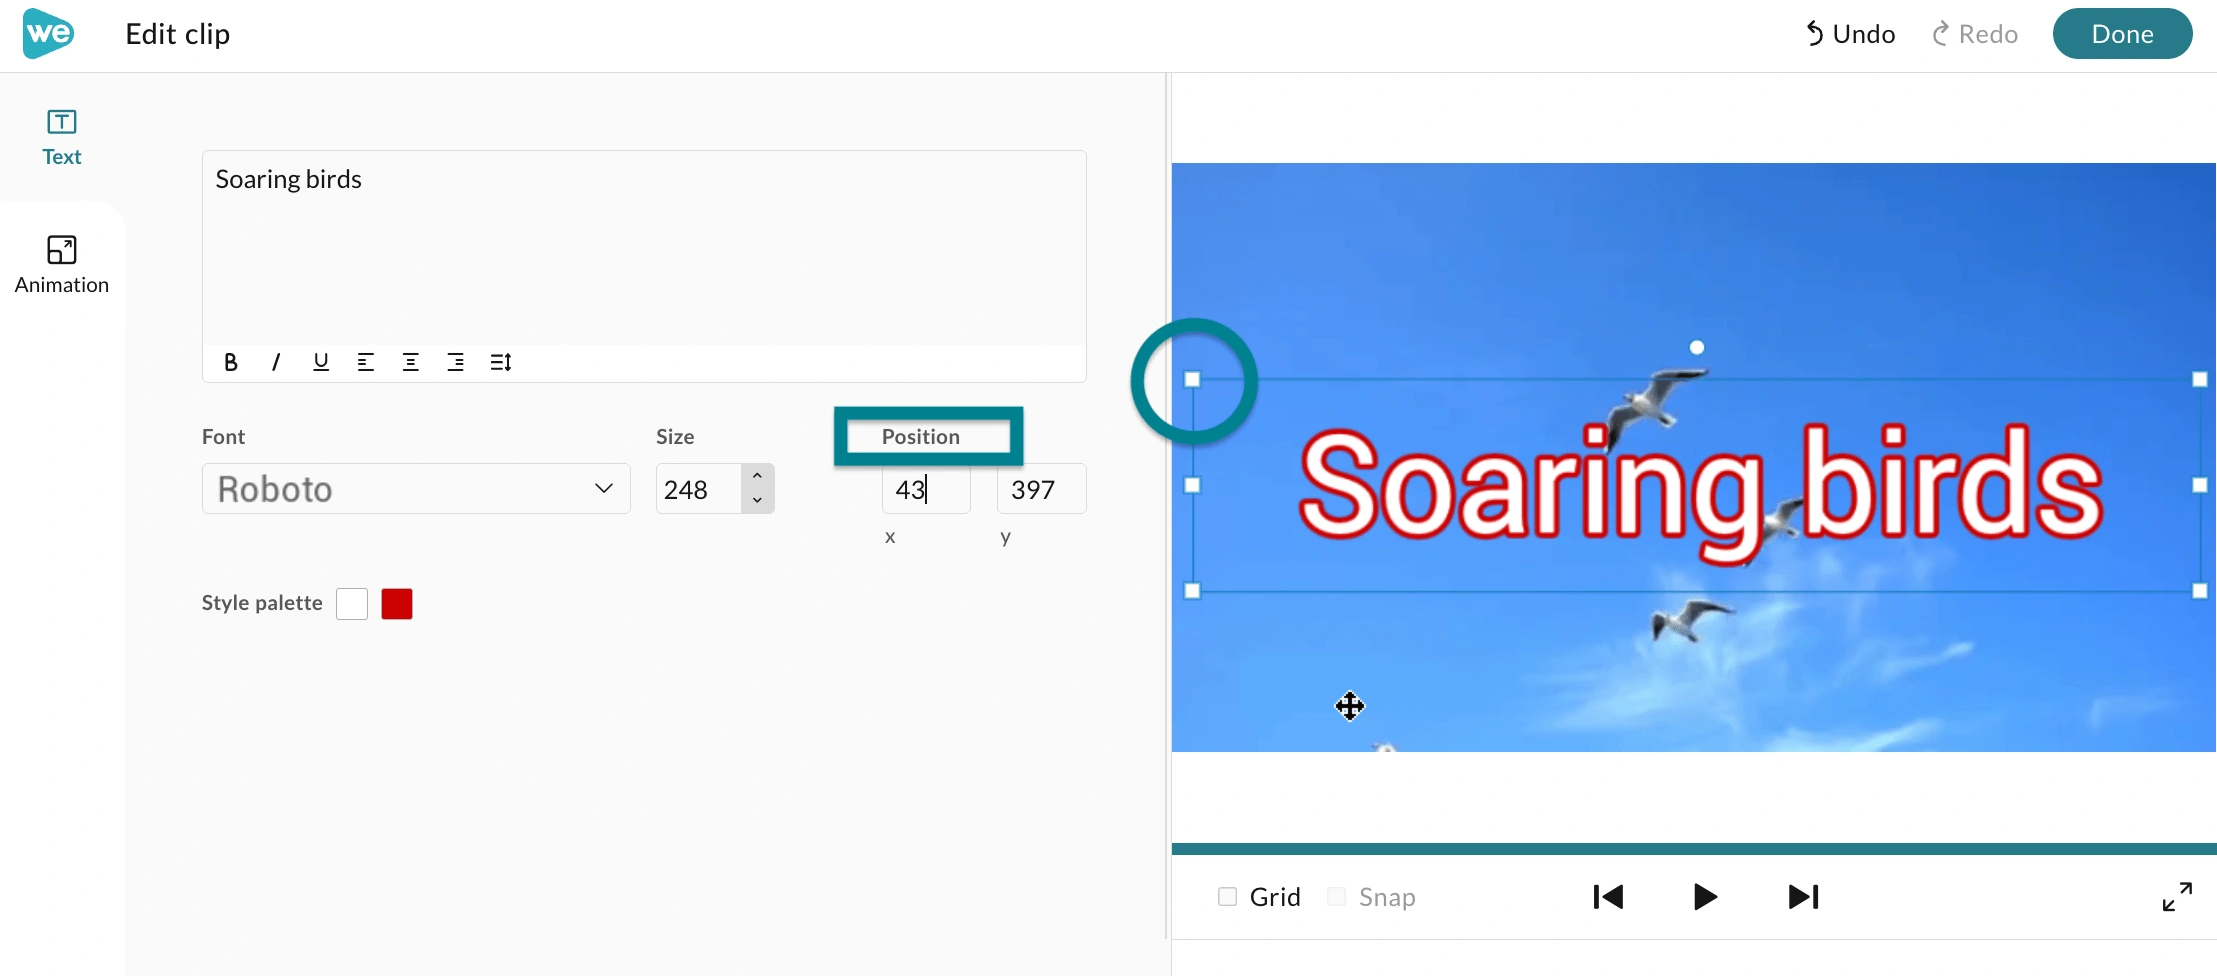The image size is (2217, 976).
Task: Click Done to finish editing
Action: (2122, 34)
